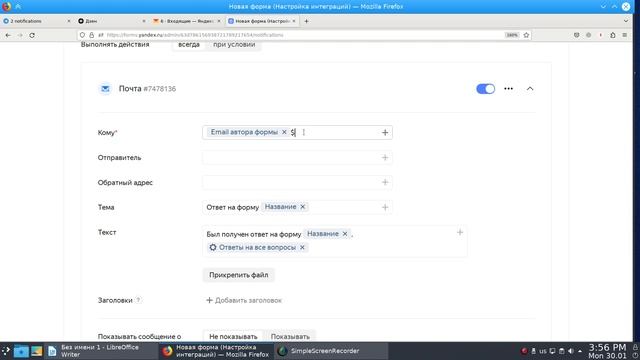The image size is (640, 360).
Task: Remove the Название tag in Текст
Action: pos(344,234)
